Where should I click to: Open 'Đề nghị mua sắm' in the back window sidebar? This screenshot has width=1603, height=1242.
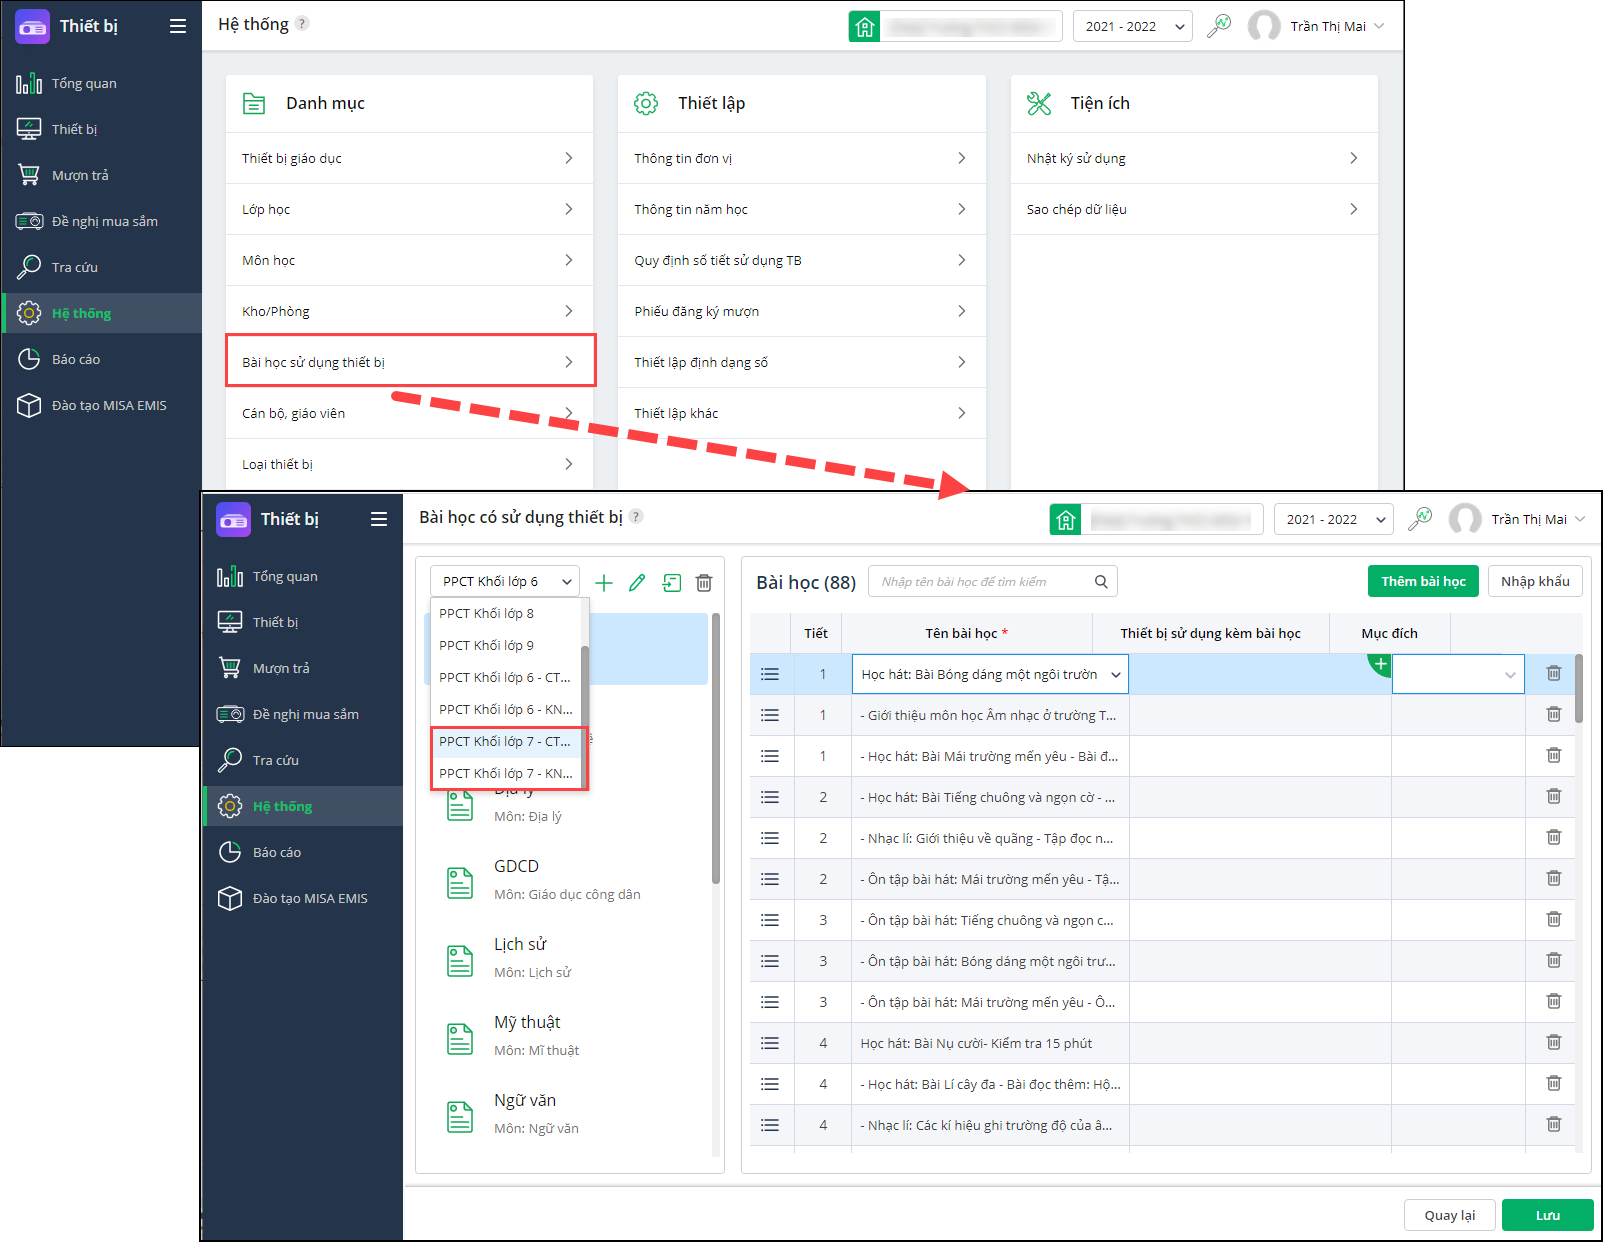pos(101,221)
